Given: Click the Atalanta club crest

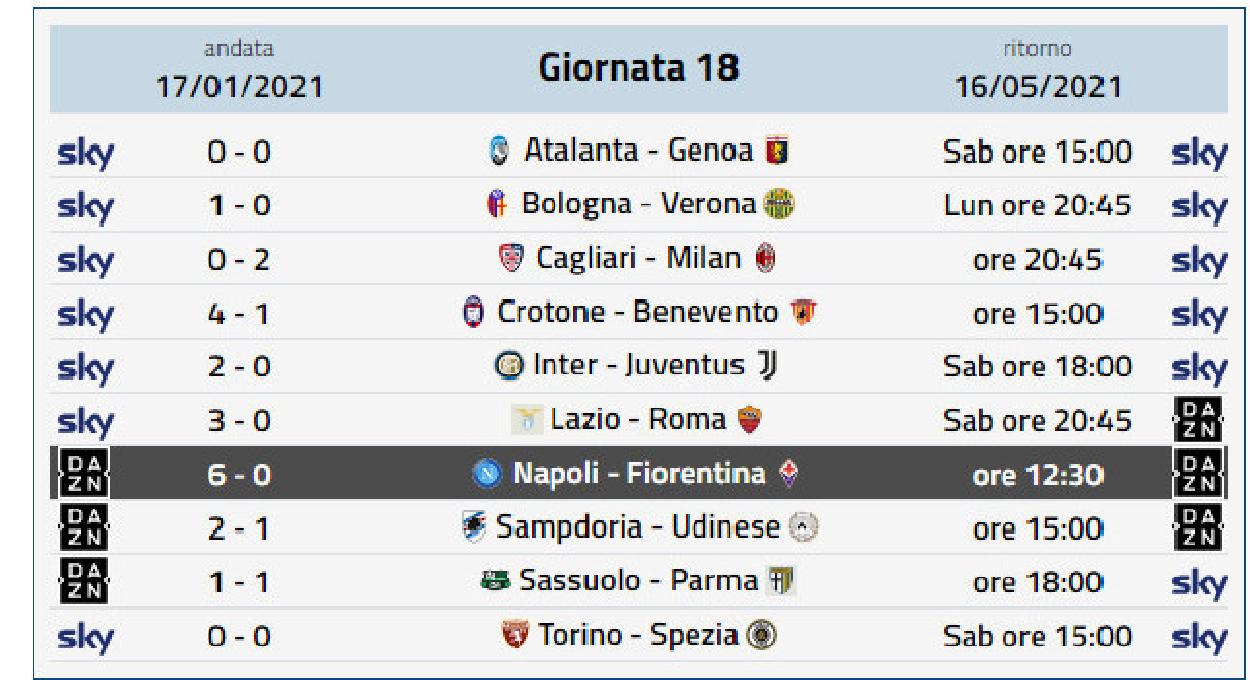Looking at the screenshot, I should pyautogui.click(x=499, y=152).
